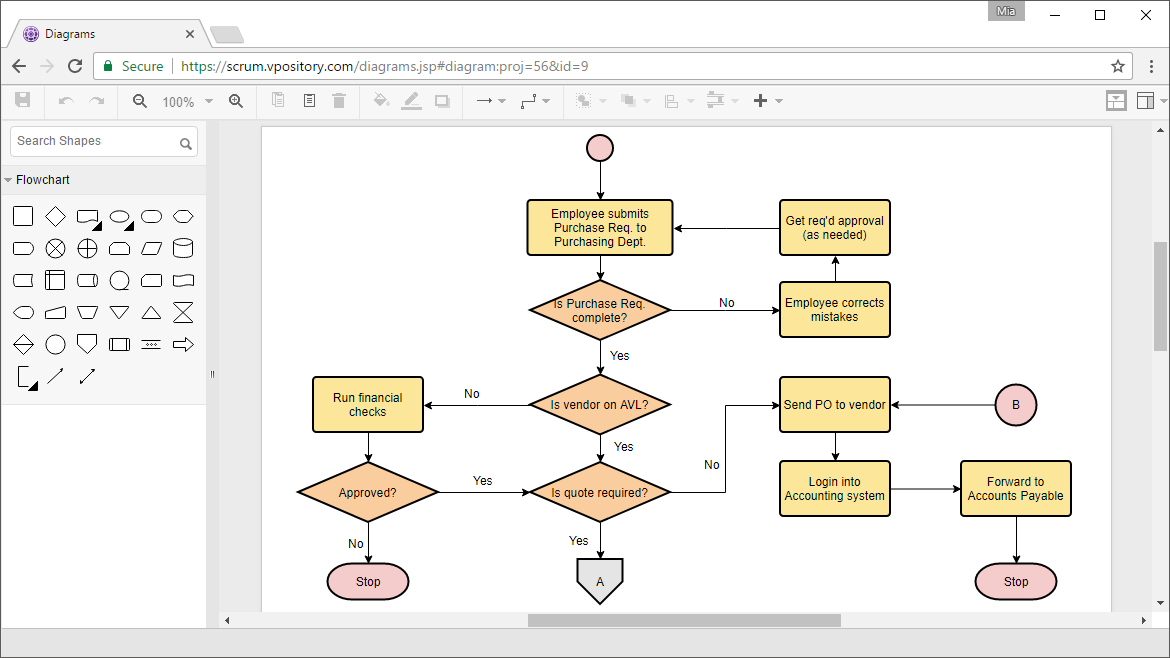Open the arrange to front/back dropdown
This screenshot has height=658, width=1170.
[x=635, y=101]
